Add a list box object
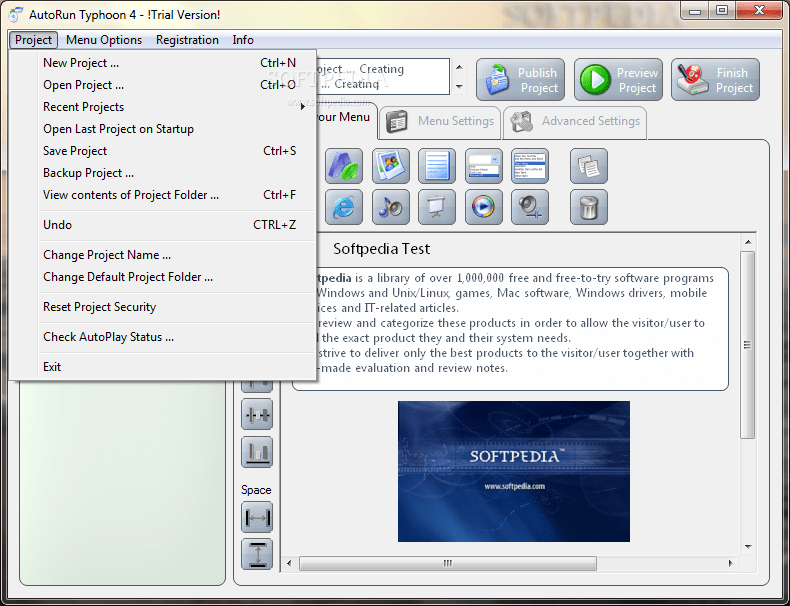Screen dimensions: 790x606 530,166
